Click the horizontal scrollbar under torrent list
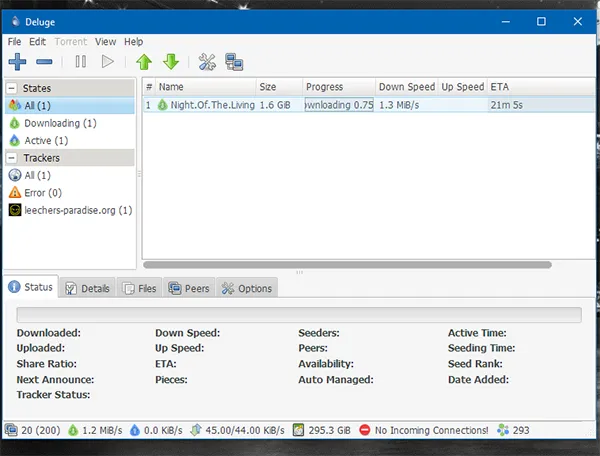This screenshot has width=600, height=456. 347,265
